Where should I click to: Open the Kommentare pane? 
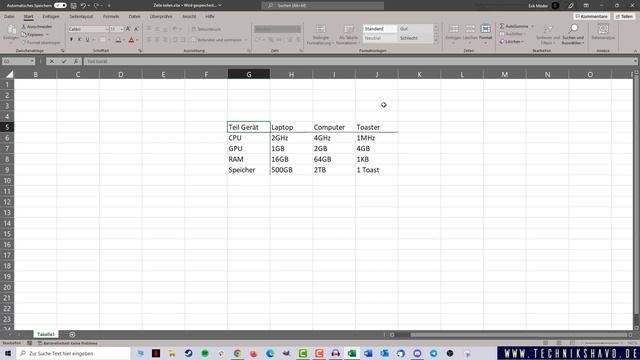pyautogui.click(x=591, y=16)
